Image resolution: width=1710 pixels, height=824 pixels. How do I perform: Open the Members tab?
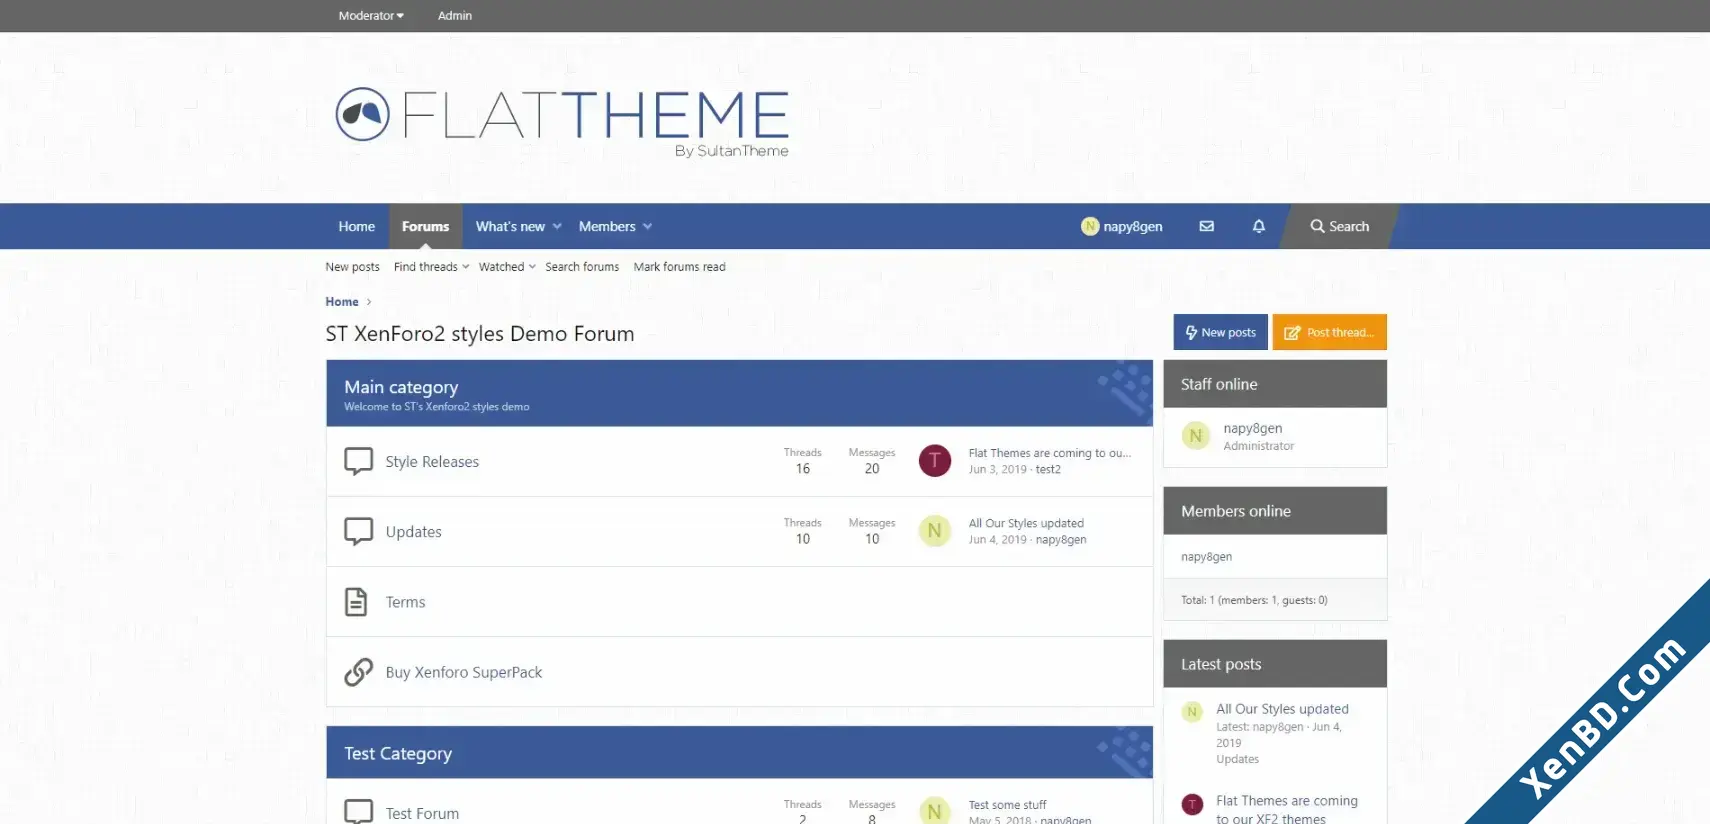607,226
